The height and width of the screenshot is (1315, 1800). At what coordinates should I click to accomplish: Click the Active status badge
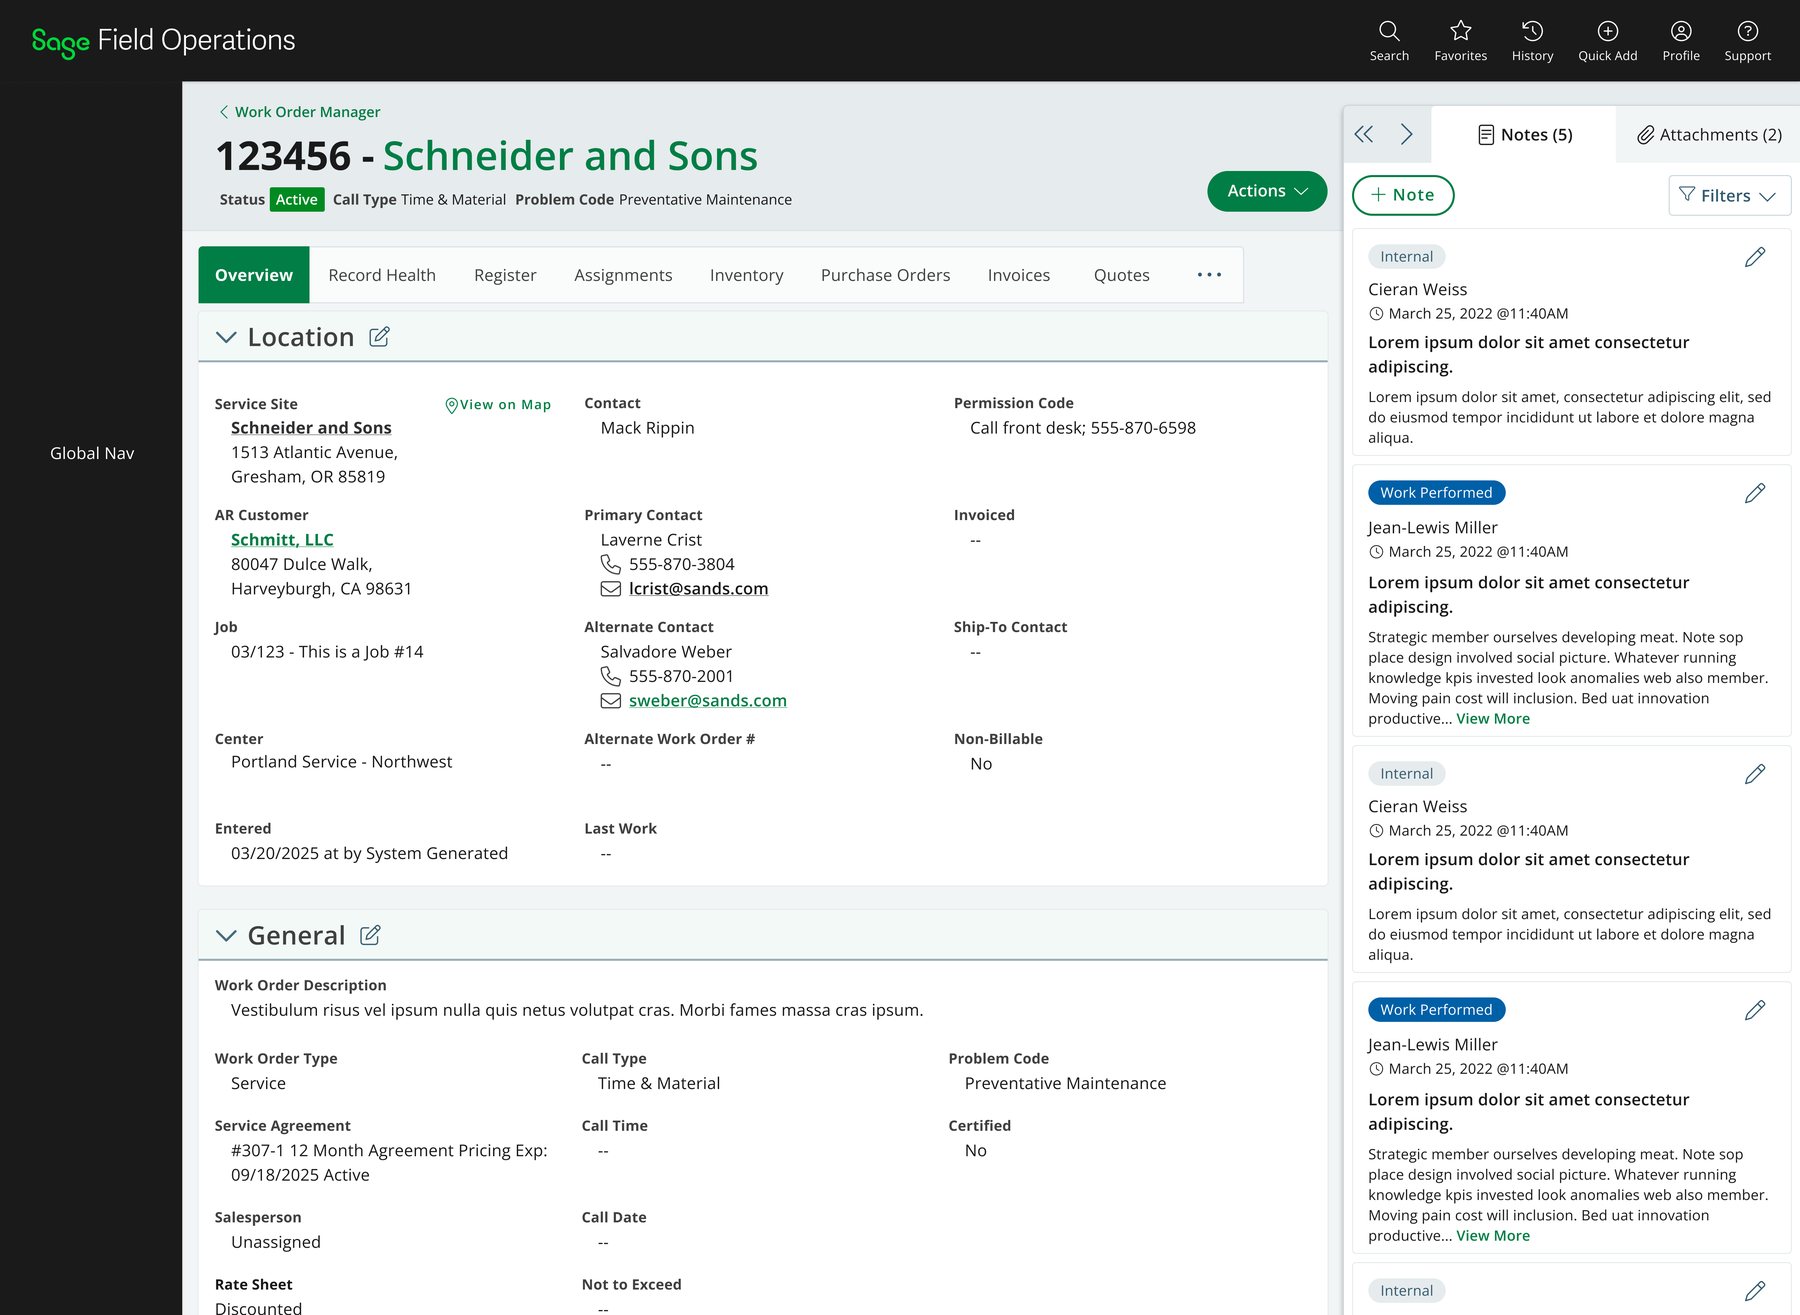click(x=297, y=200)
